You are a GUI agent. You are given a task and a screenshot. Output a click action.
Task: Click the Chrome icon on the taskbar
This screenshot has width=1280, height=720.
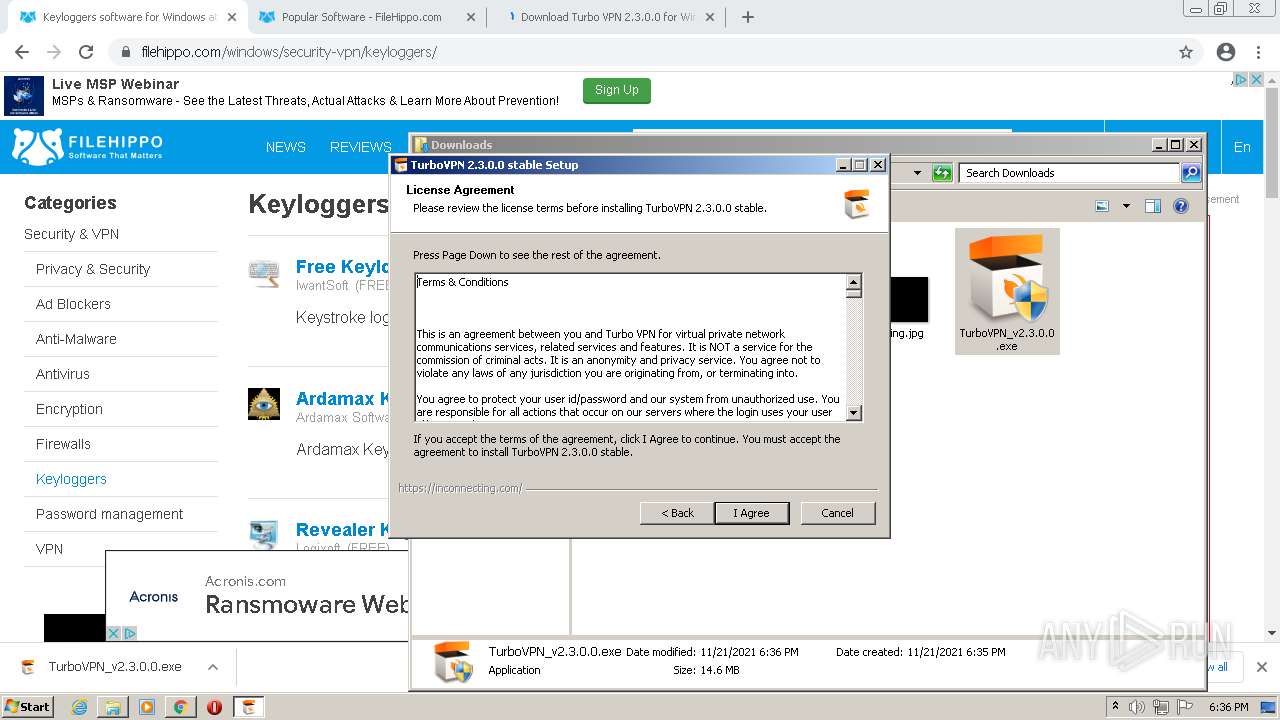[180, 707]
